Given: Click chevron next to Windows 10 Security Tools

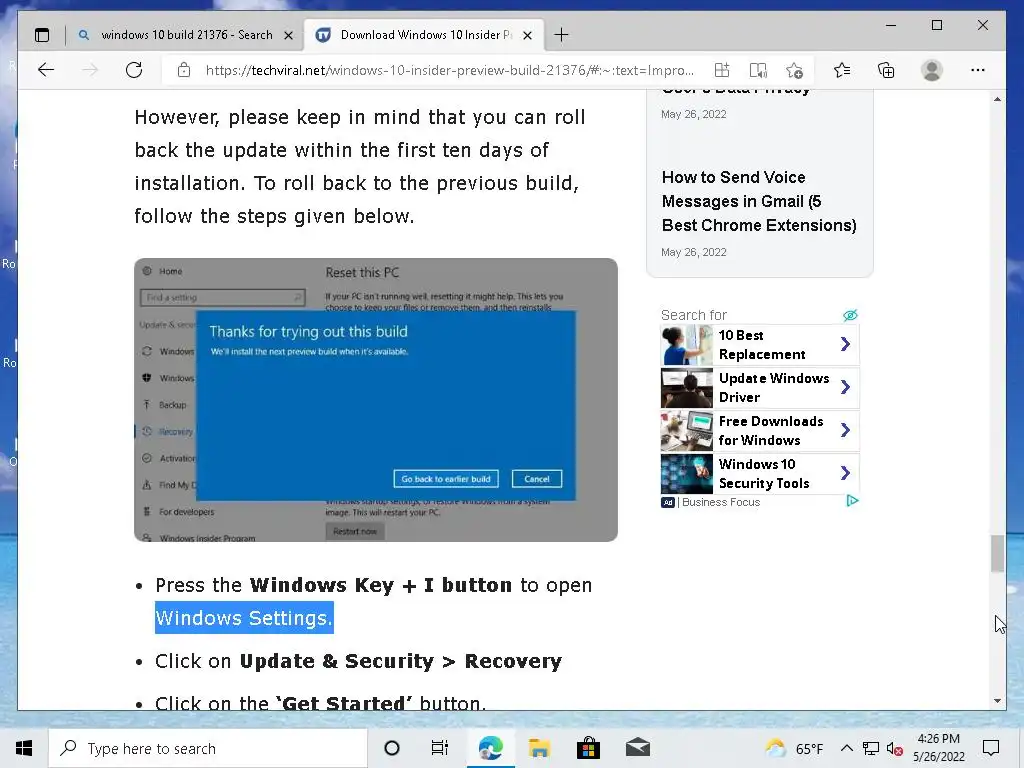Looking at the screenshot, I should [846, 473].
